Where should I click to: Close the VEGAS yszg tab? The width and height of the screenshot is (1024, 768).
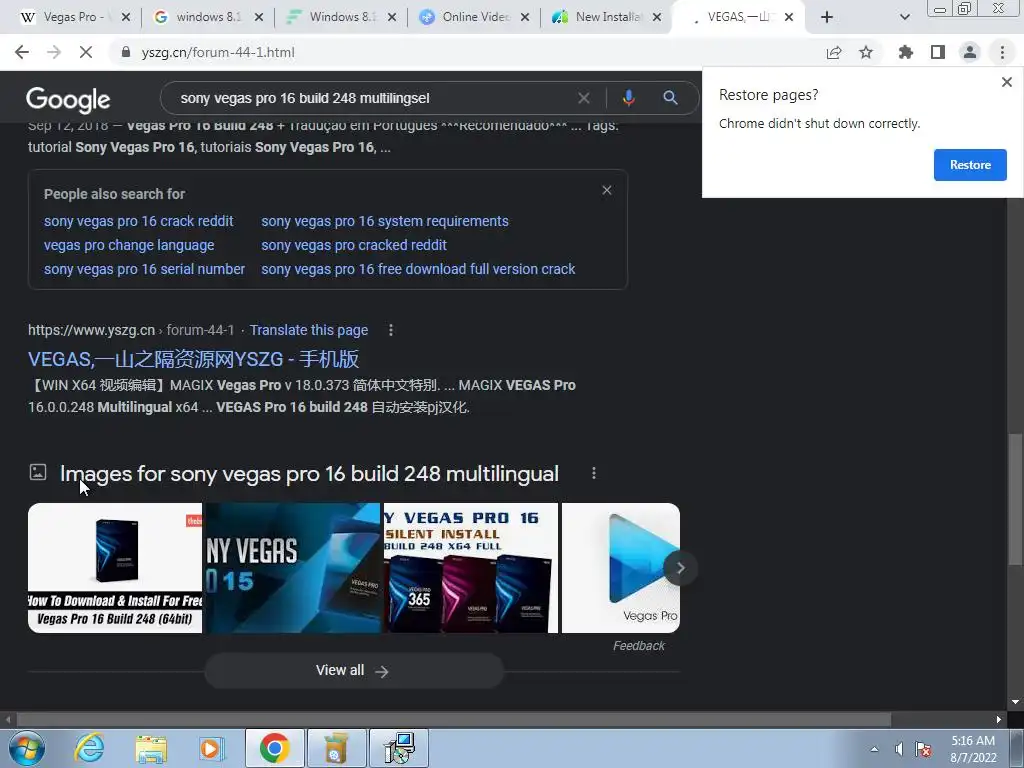coord(789,17)
